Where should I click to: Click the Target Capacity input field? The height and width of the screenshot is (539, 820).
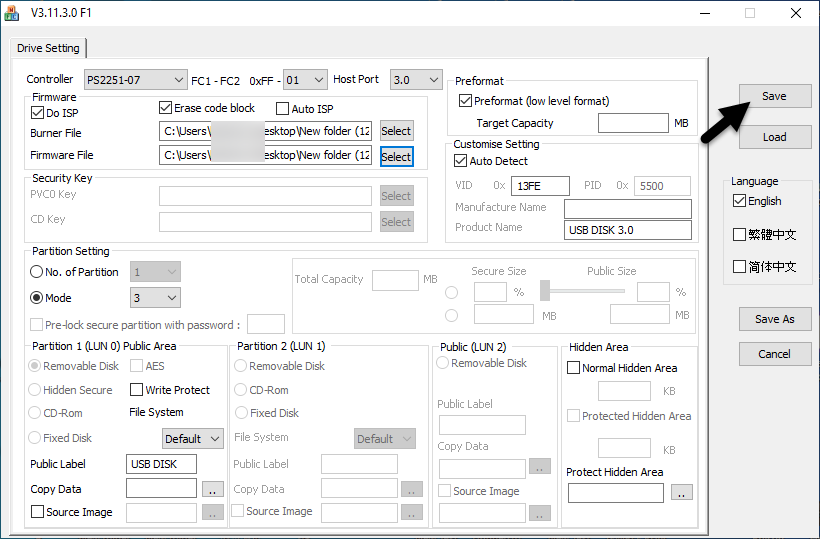633,123
